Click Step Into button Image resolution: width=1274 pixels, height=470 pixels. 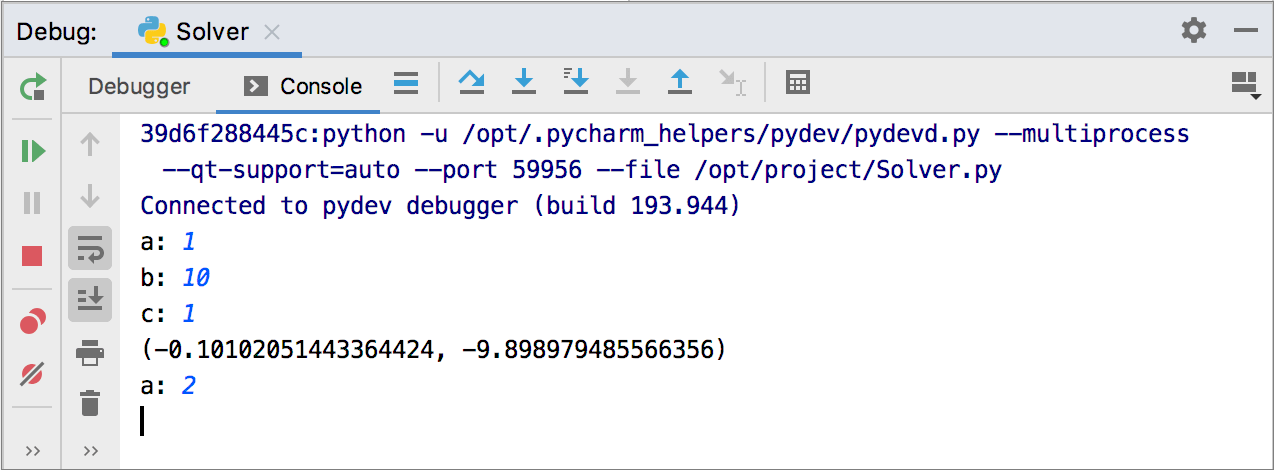(523, 82)
